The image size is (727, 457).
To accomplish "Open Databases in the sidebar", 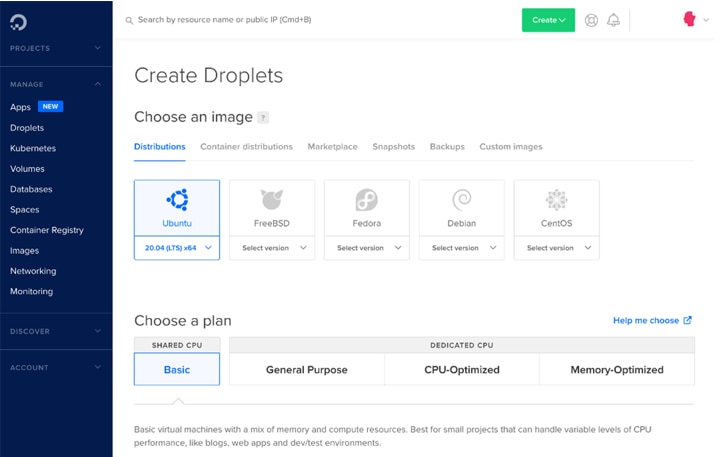I will pyautogui.click(x=31, y=189).
